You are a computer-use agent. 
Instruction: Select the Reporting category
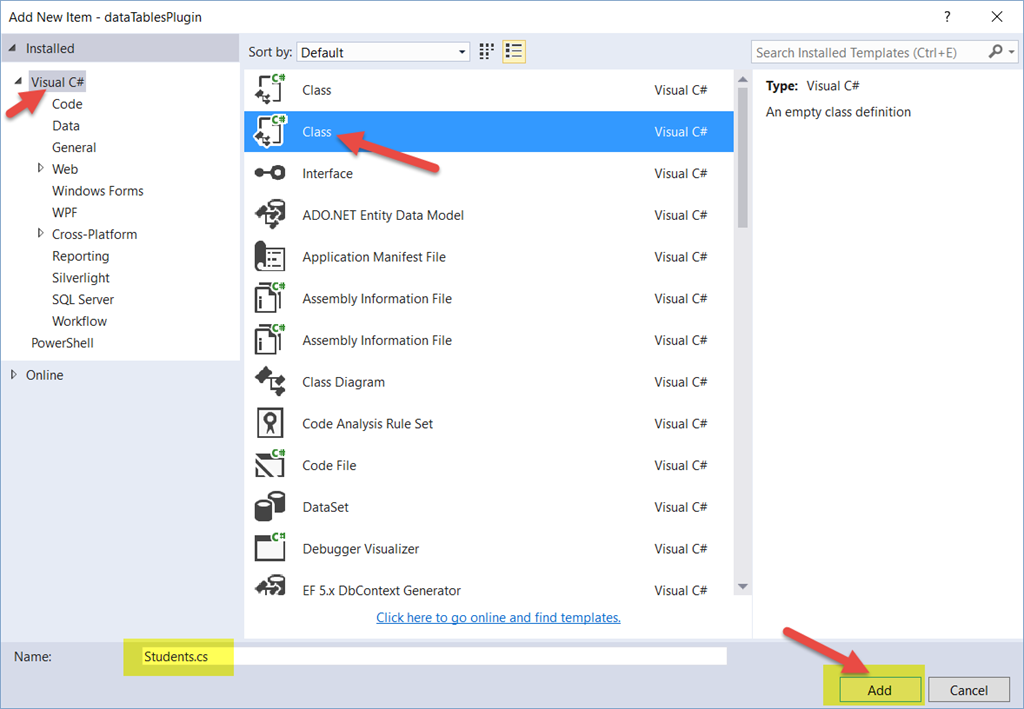point(81,256)
